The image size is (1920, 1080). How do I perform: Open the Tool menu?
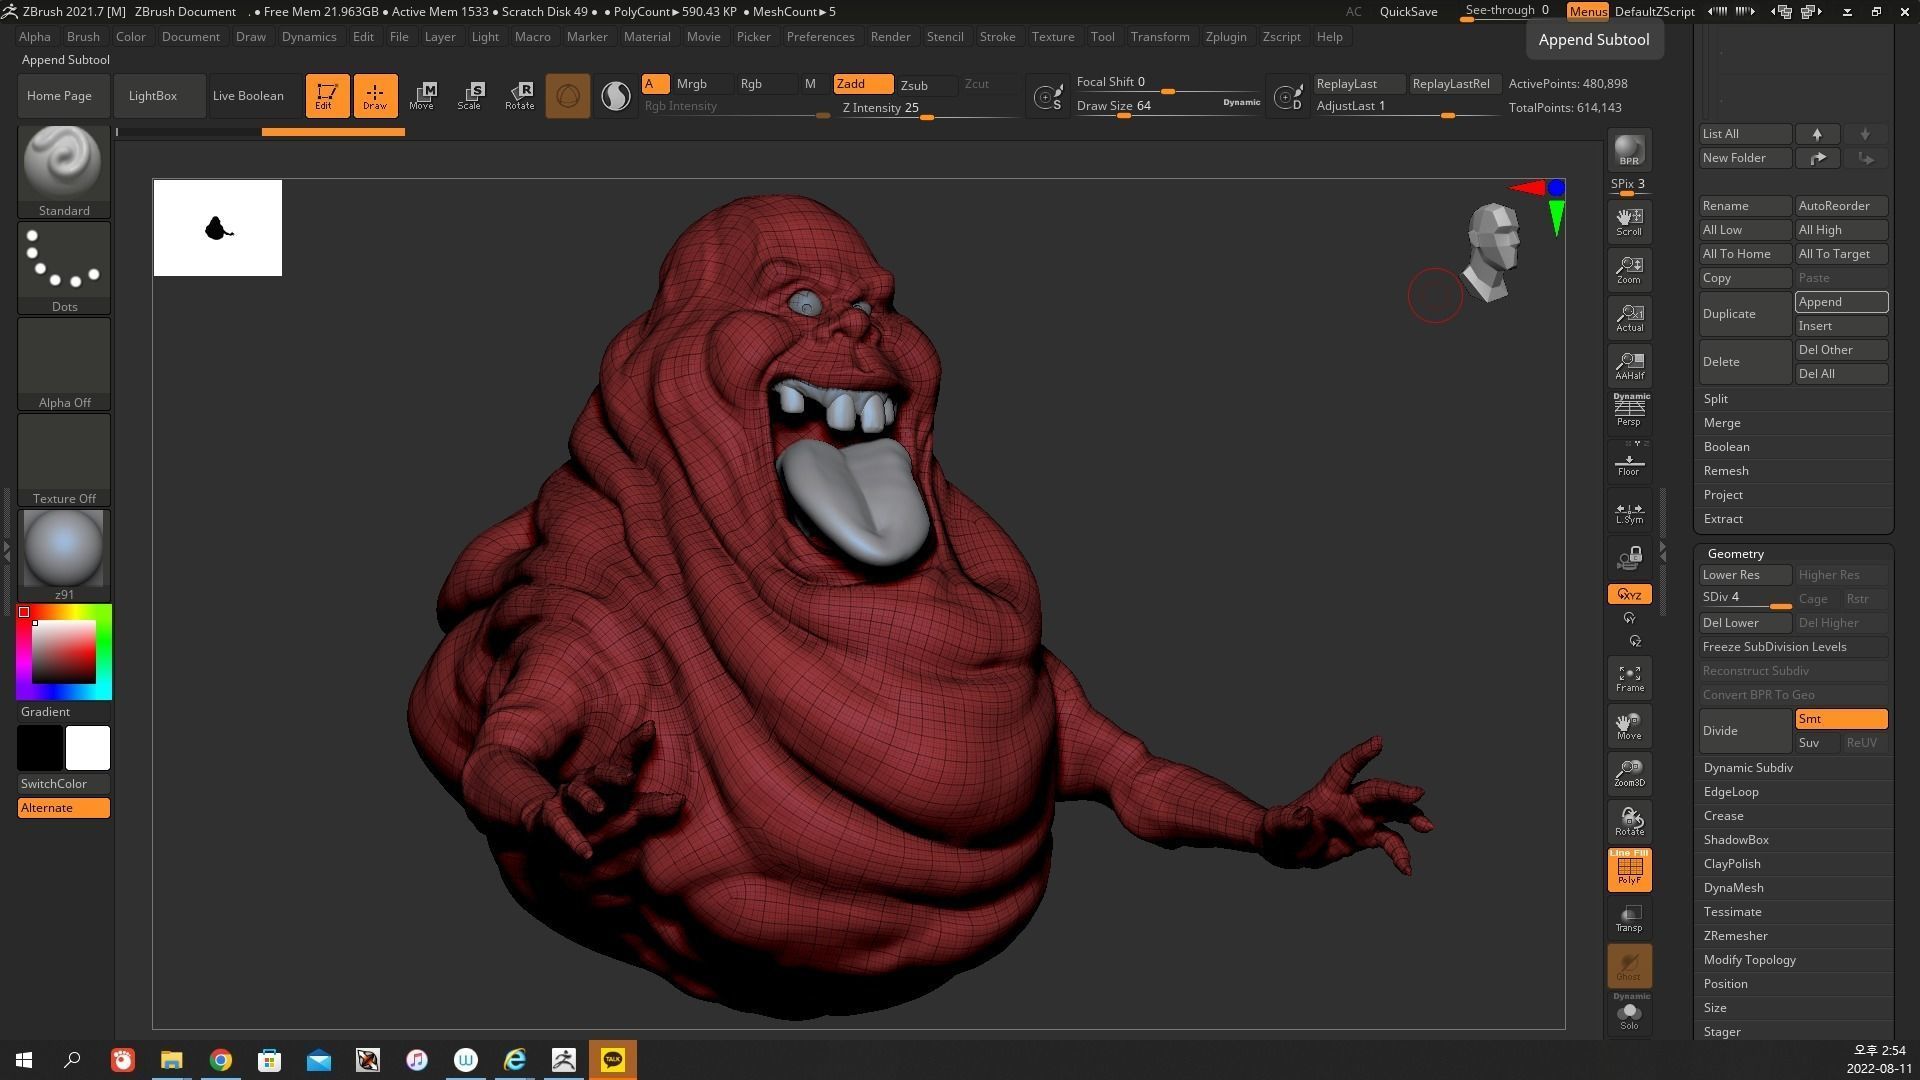(1102, 37)
